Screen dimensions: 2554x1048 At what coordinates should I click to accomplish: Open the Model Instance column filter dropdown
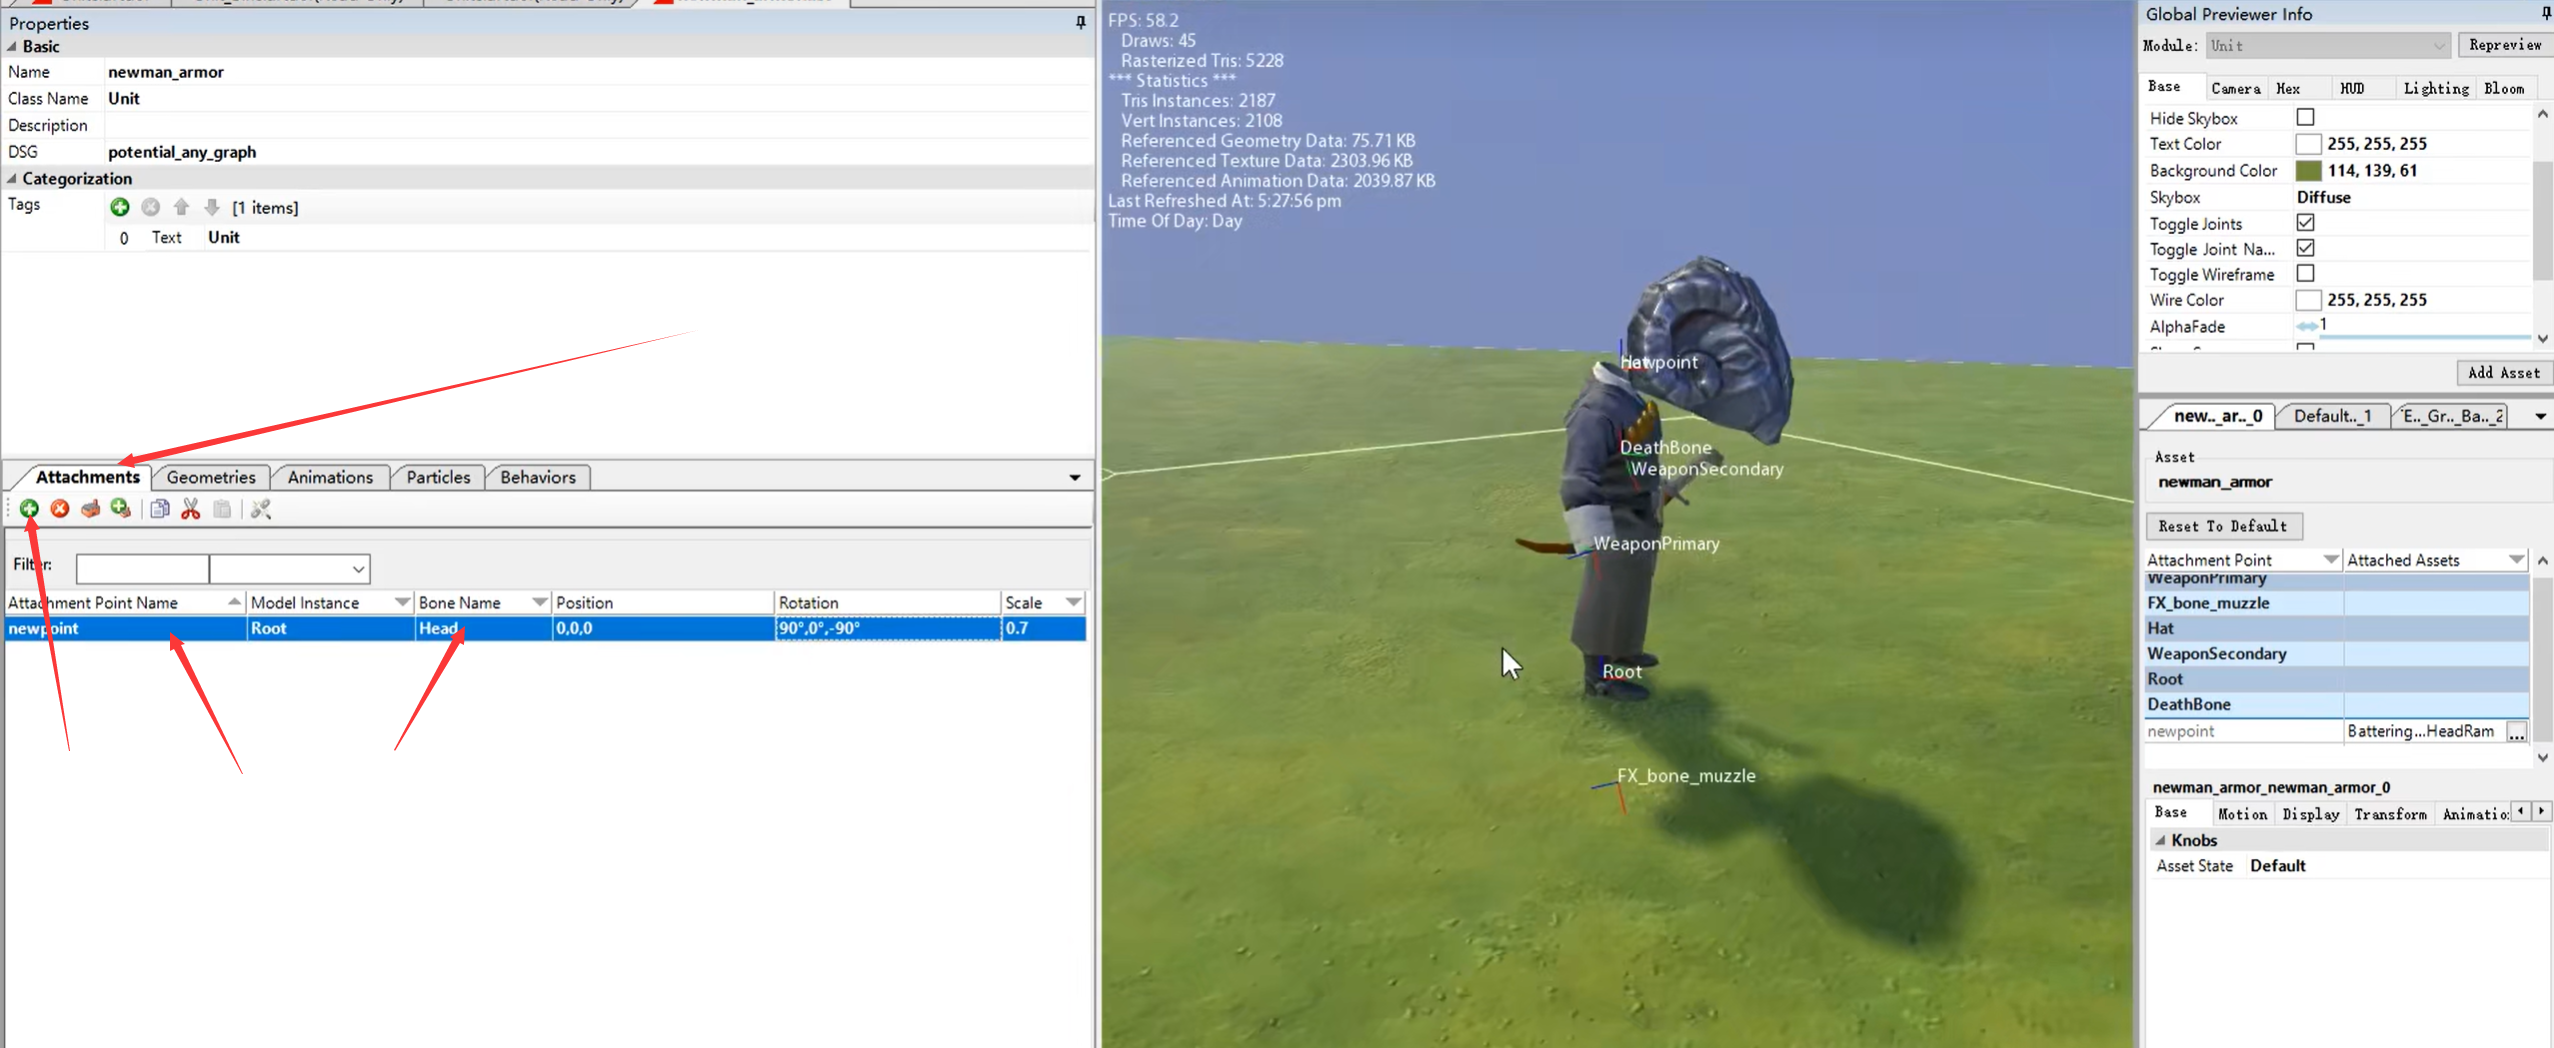[x=402, y=602]
